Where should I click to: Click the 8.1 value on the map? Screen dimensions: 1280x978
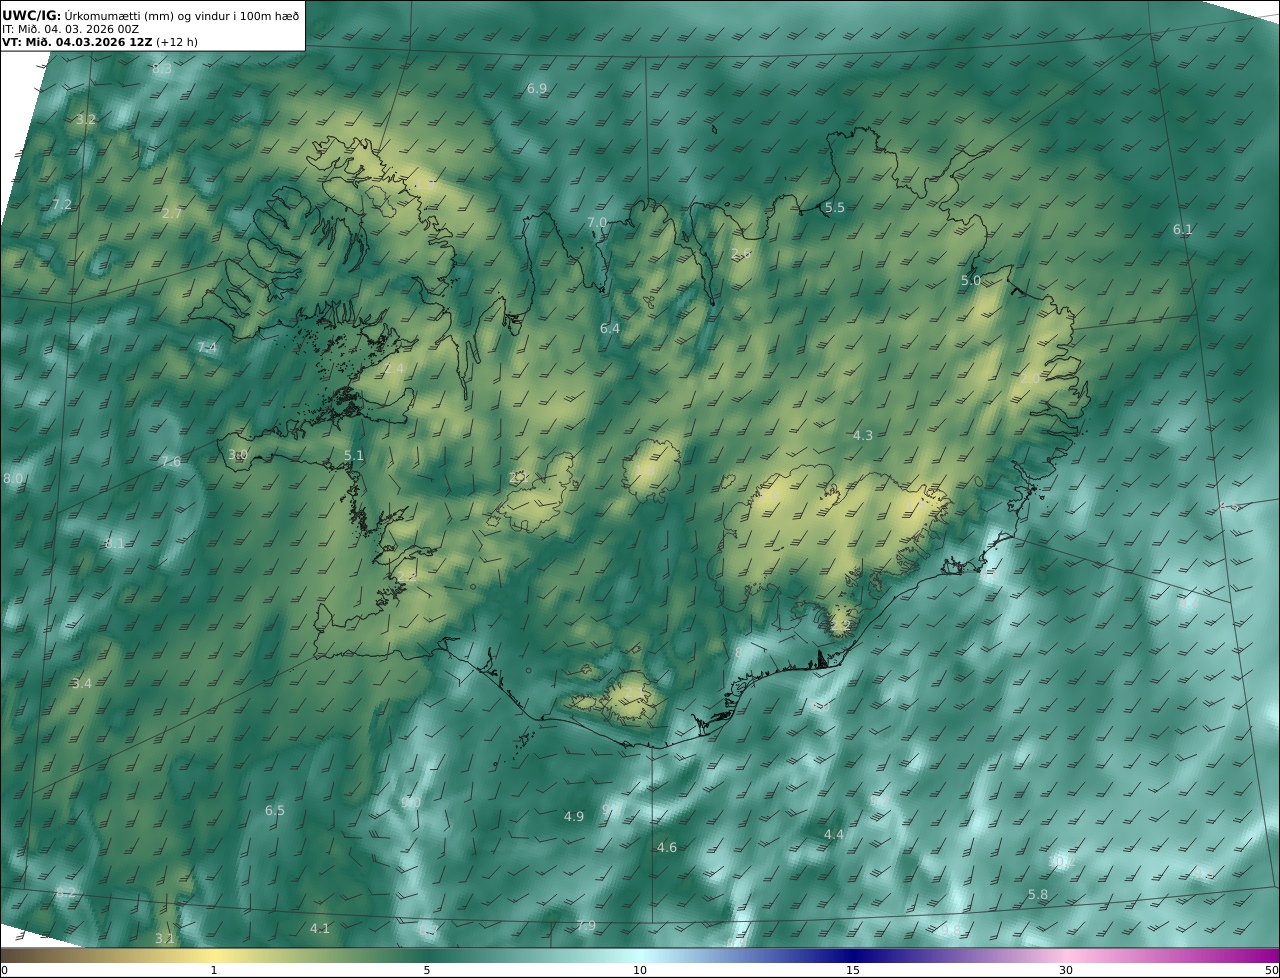115,544
